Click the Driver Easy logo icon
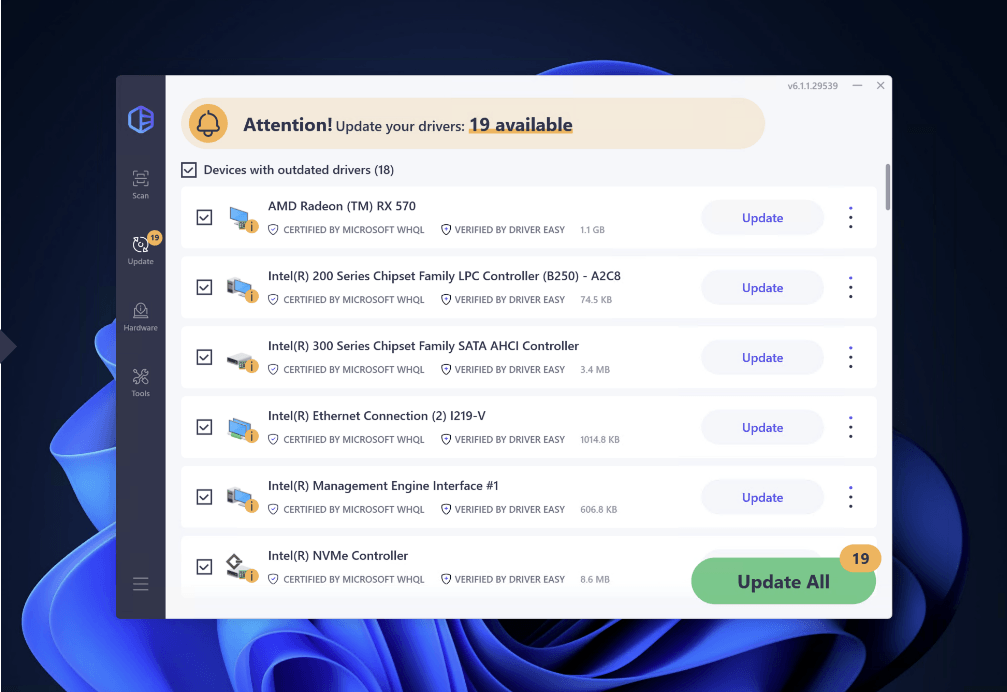This screenshot has width=1007, height=692. coord(141,119)
